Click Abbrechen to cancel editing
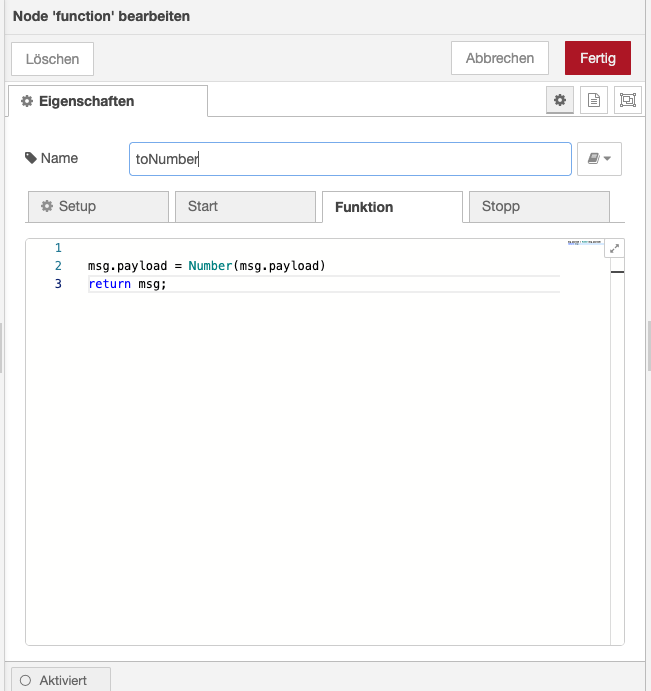This screenshot has height=691, width=651. [x=499, y=58]
